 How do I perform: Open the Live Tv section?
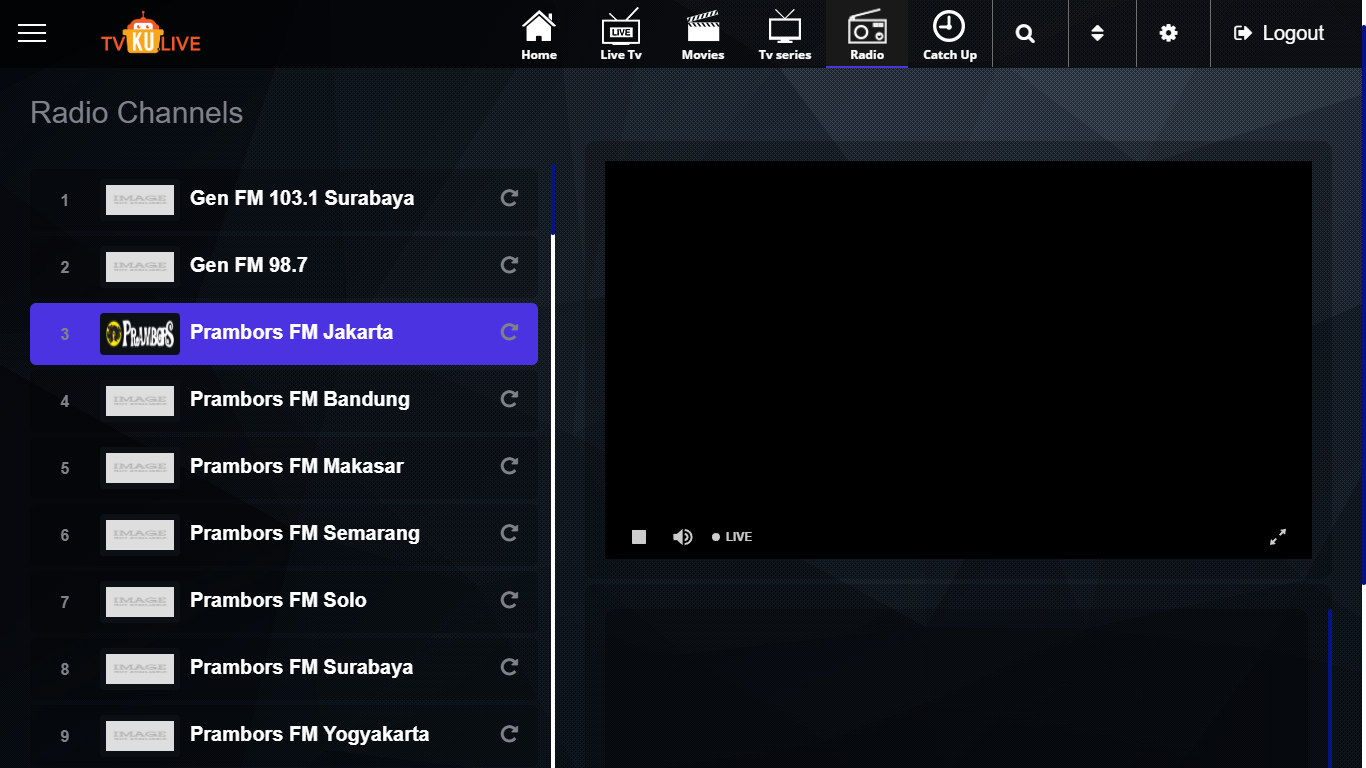tap(621, 35)
